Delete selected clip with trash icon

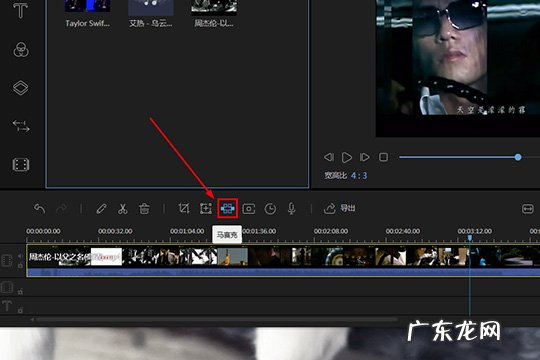(144, 208)
